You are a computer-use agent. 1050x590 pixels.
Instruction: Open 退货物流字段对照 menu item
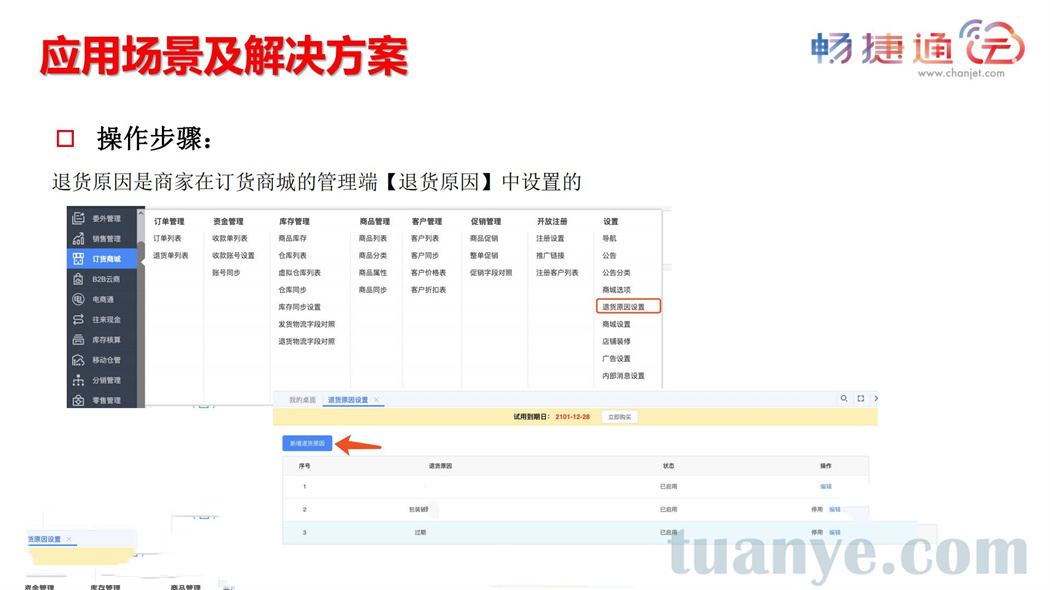click(307, 342)
